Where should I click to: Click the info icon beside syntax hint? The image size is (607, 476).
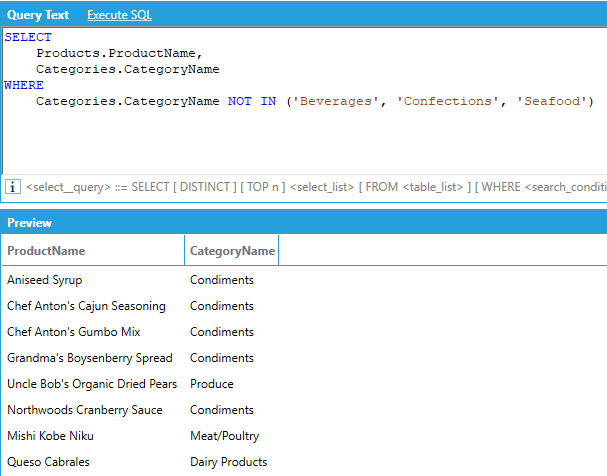[13, 187]
